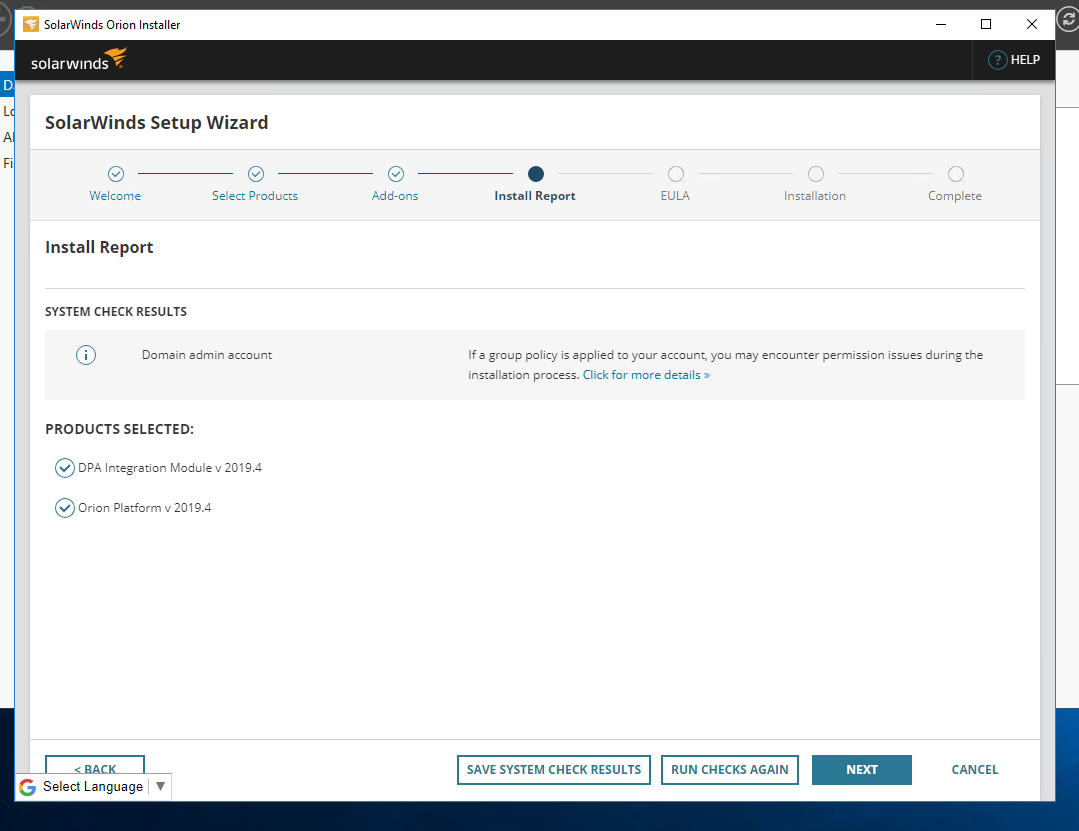
Task: Click the Google logo in language widget
Action: (28, 787)
